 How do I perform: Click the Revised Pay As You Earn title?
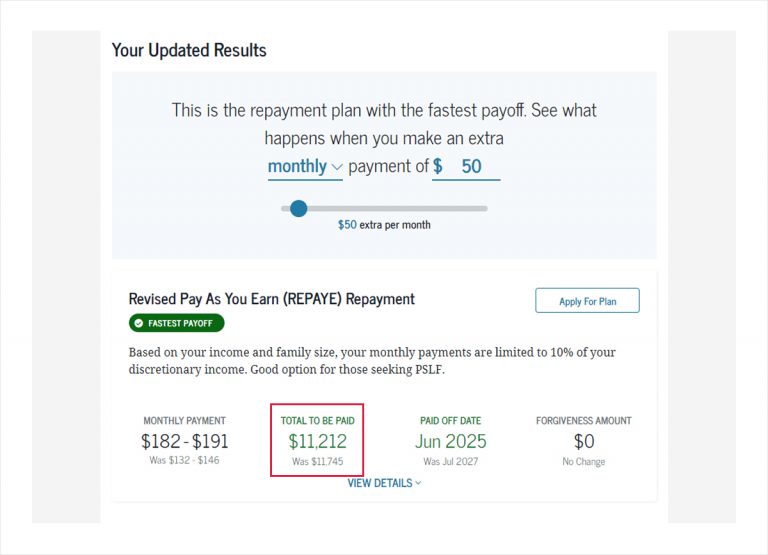271,299
